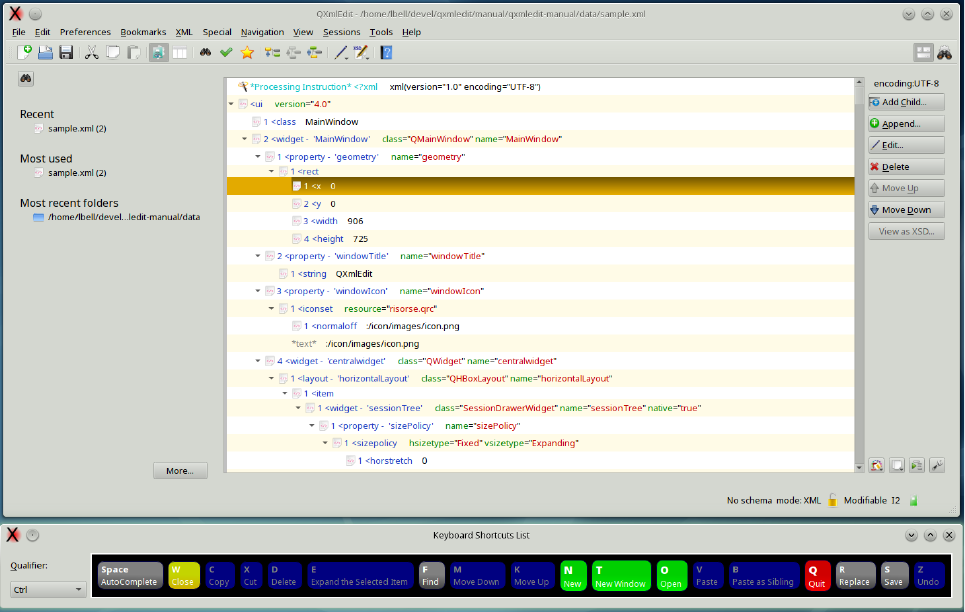
Task: Click the green checkmark validate icon
Action: coord(226,52)
